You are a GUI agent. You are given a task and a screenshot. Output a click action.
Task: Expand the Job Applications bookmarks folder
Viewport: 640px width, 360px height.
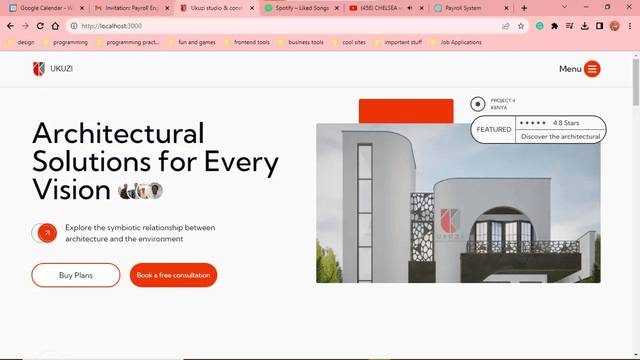coord(456,42)
